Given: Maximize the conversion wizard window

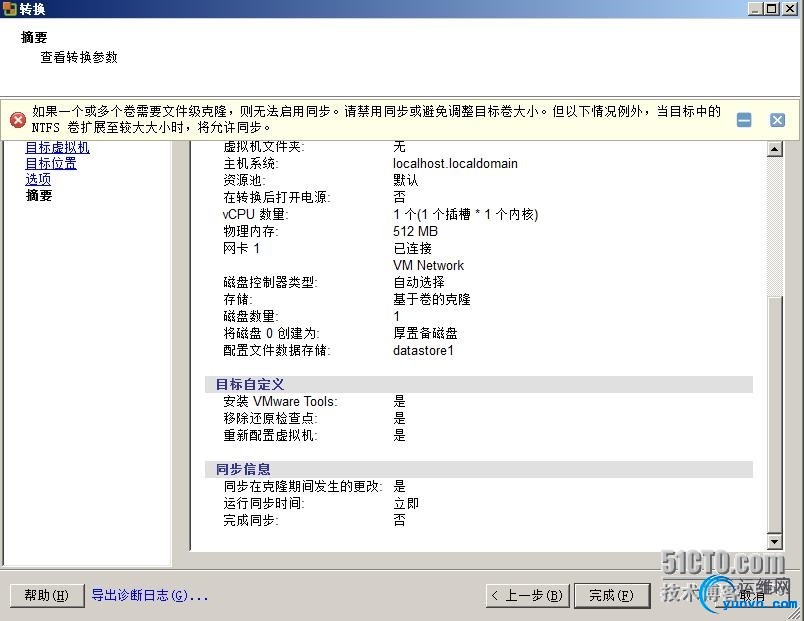Looking at the screenshot, I should pos(773,8).
